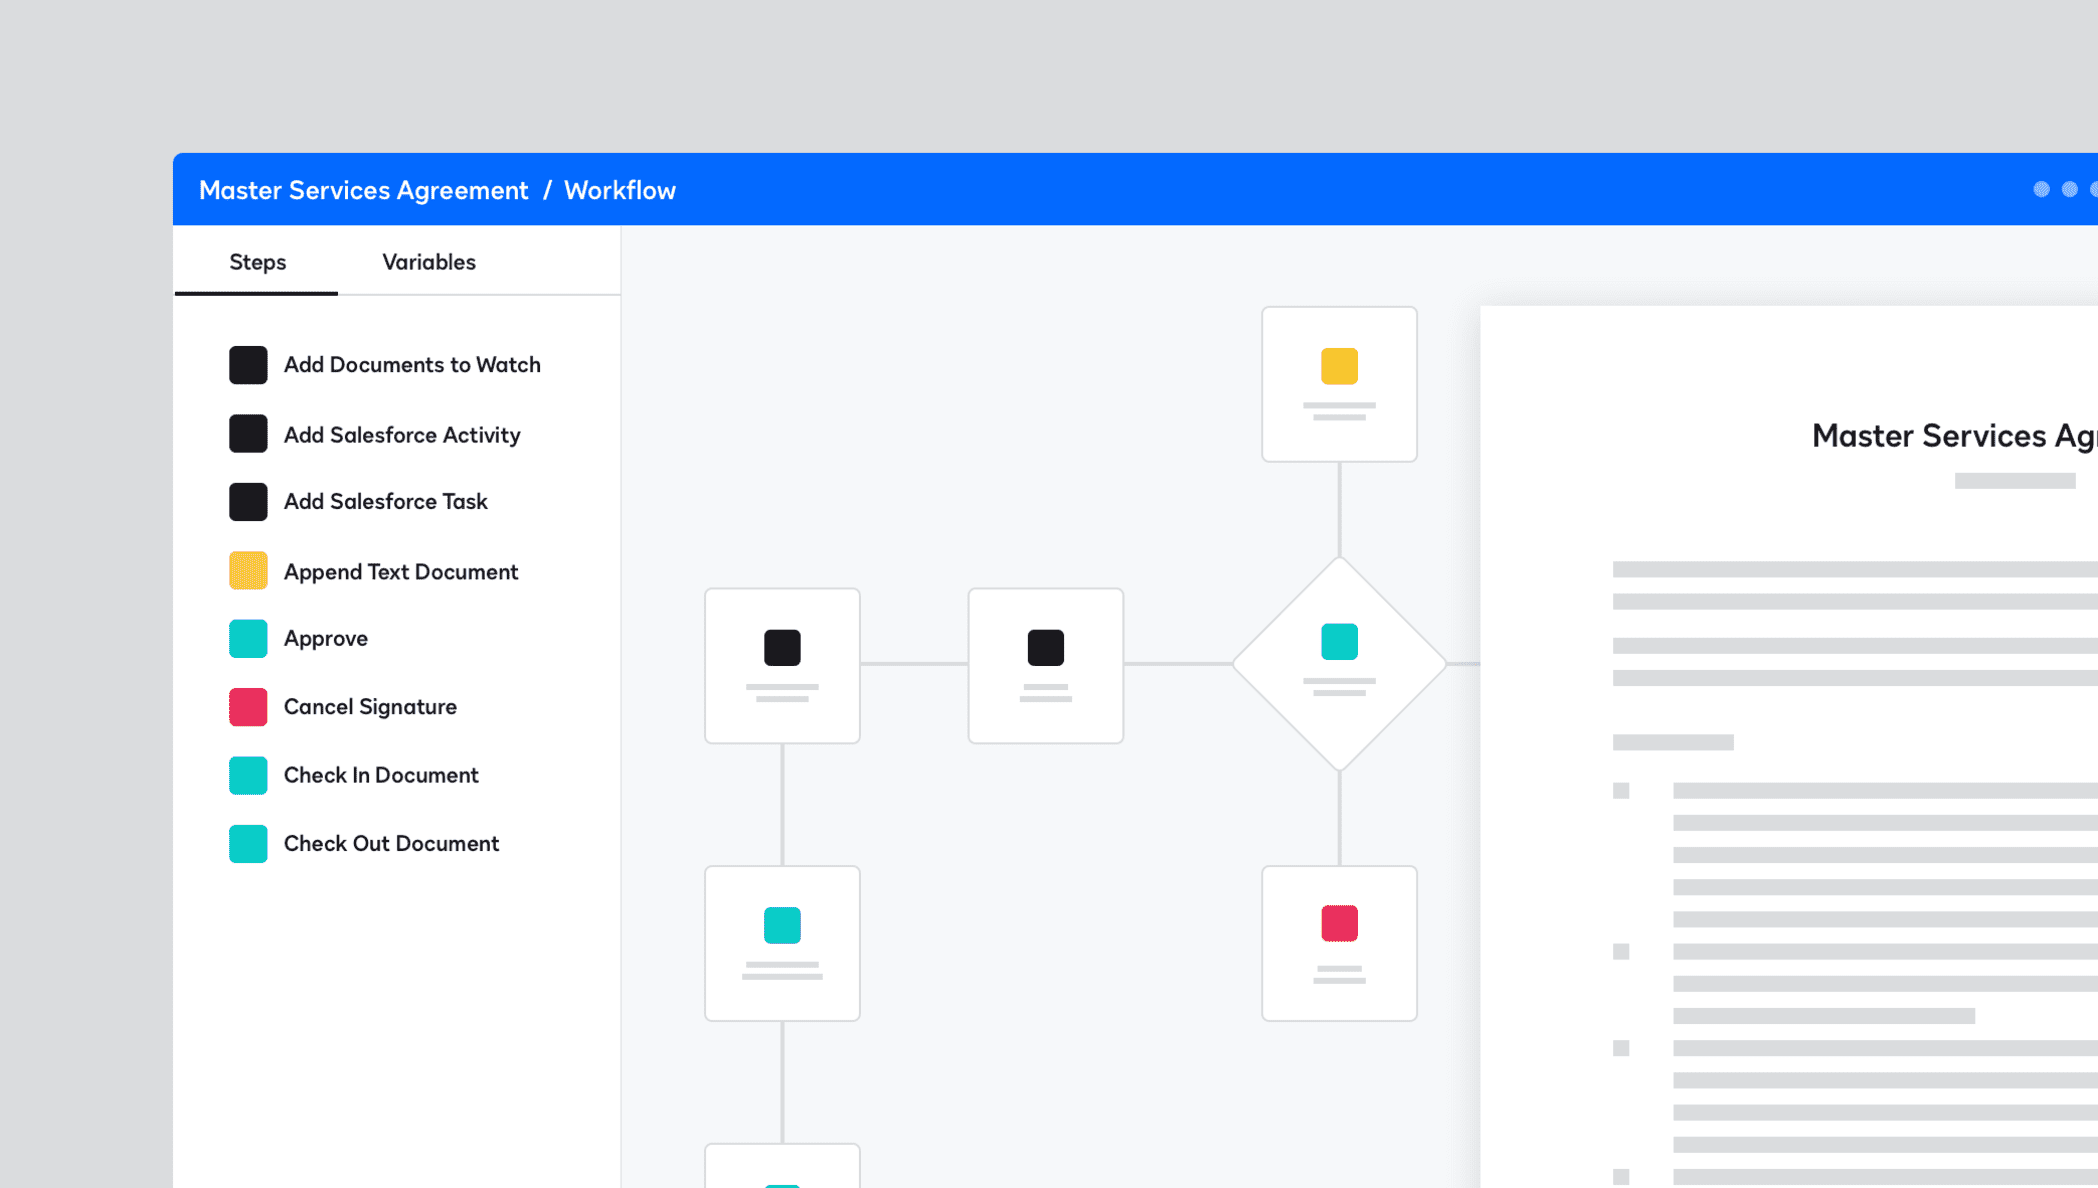
Task: Switch to the Variables tab
Action: [x=428, y=261]
